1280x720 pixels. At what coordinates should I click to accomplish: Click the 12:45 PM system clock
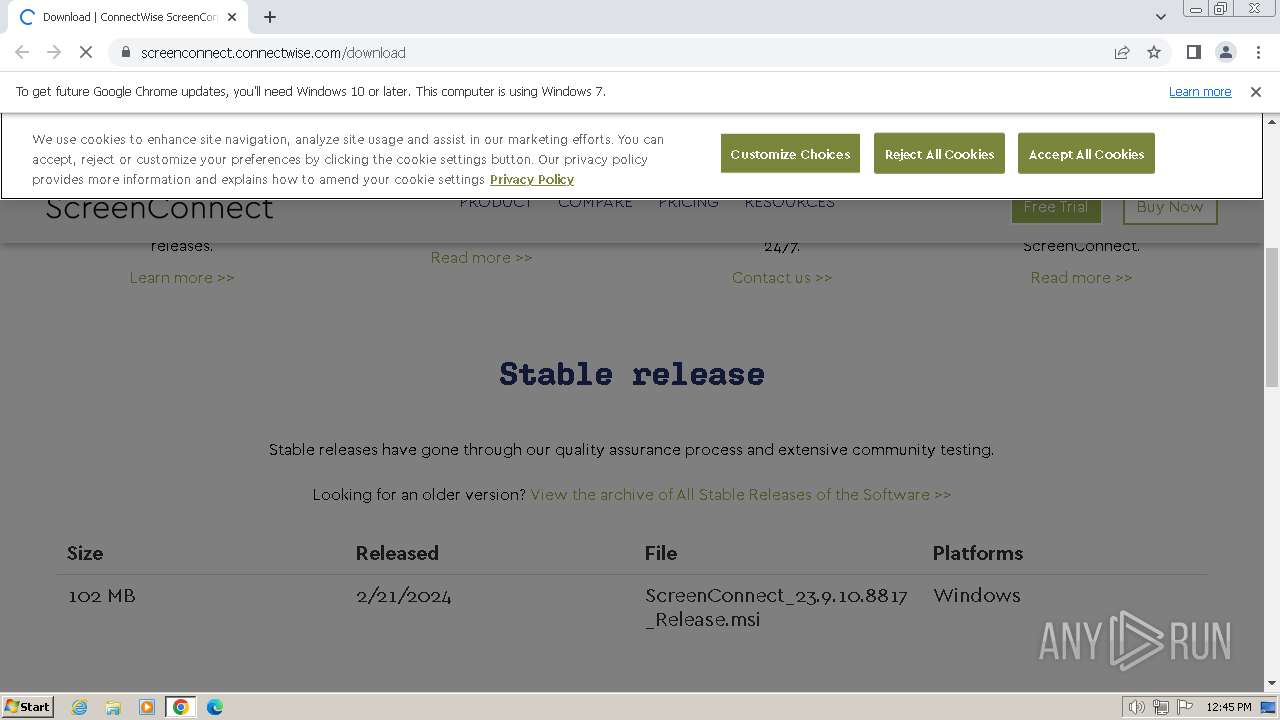tap(1229, 707)
